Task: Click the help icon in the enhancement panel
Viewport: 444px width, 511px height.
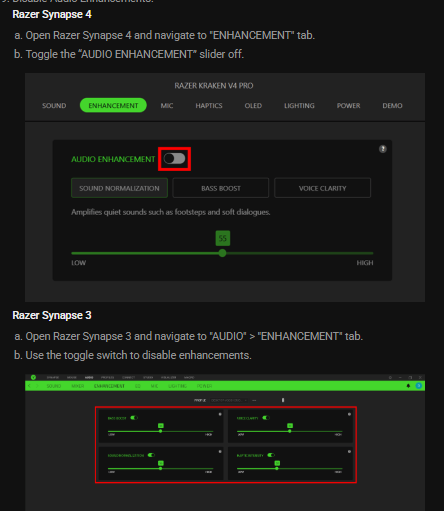Action: tap(383, 149)
